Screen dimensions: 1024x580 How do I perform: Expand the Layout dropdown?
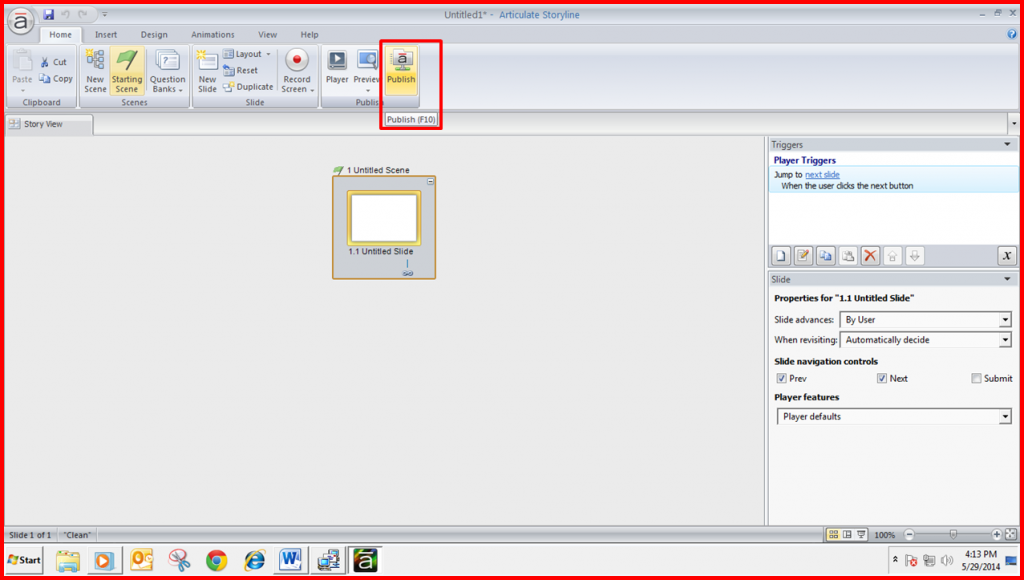click(247, 54)
